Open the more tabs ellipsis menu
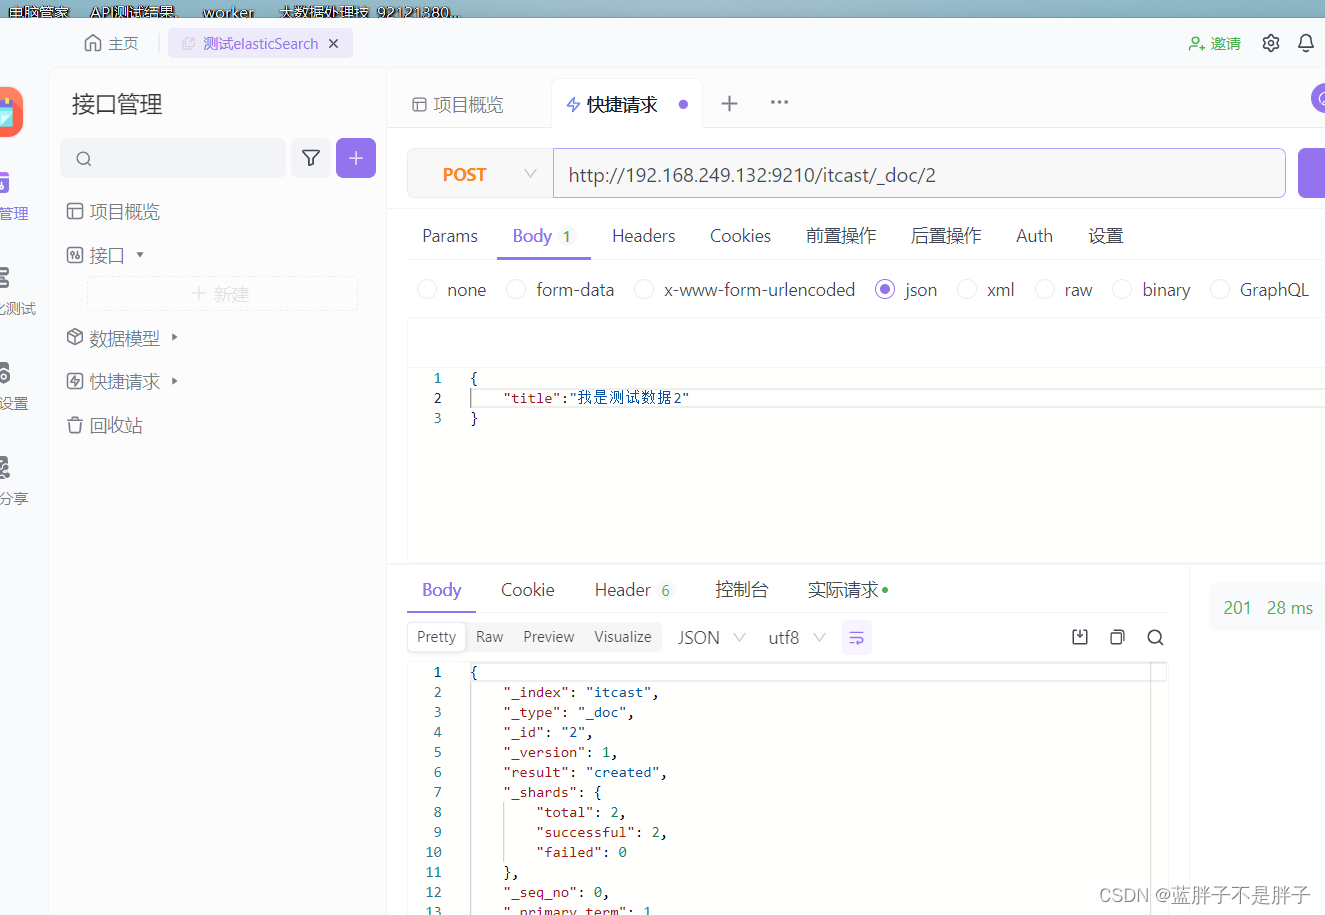The height and width of the screenshot is (915, 1325). click(779, 102)
